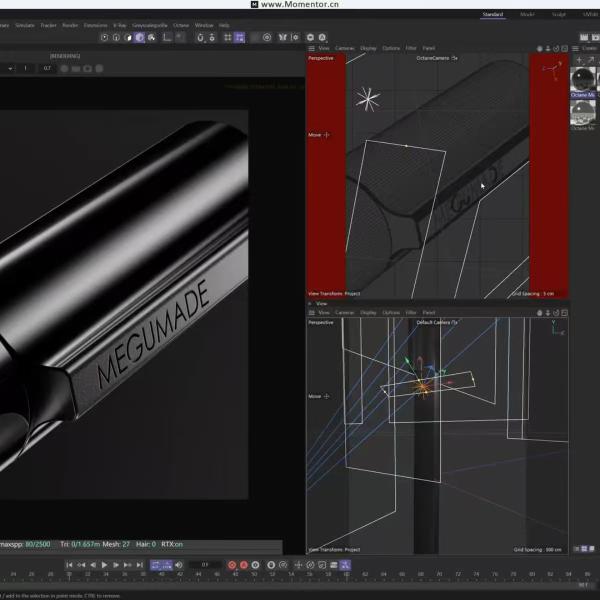Open the V-Ray menu
Viewport: 600px width, 600px height.
coord(119,25)
